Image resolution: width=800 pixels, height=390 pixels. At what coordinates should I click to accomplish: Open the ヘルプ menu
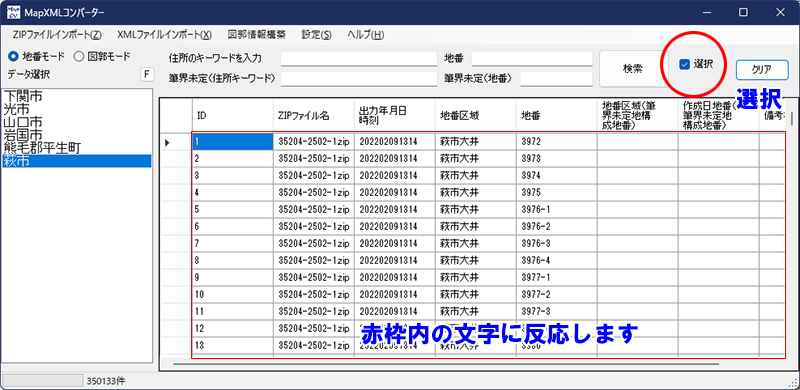(365, 35)
